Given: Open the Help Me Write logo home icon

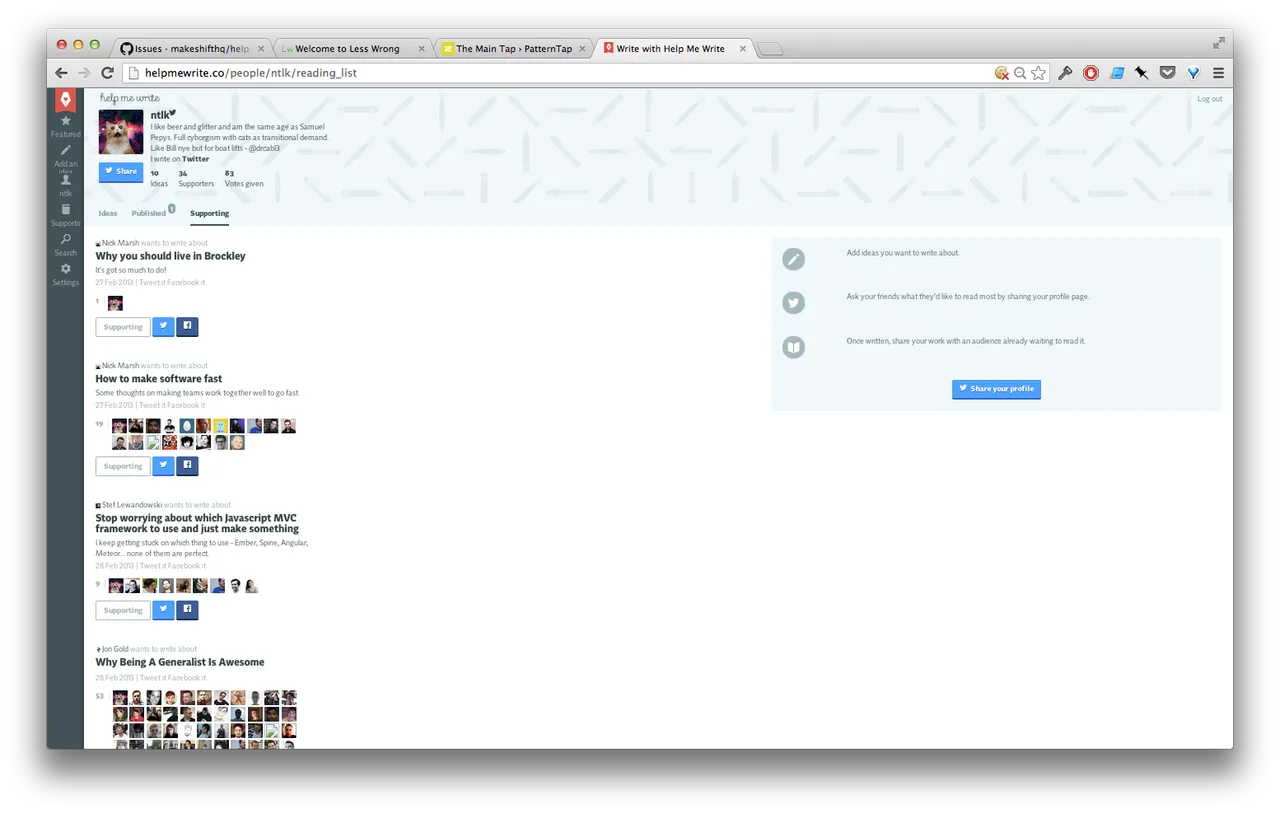Looking at the screenshot, I should point(65,99).
